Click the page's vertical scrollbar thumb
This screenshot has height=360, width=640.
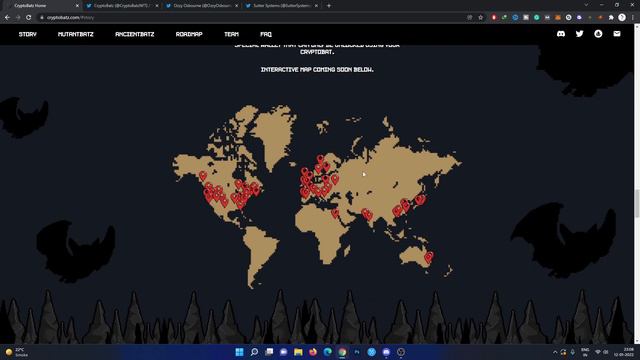click(x=637, y=204)
